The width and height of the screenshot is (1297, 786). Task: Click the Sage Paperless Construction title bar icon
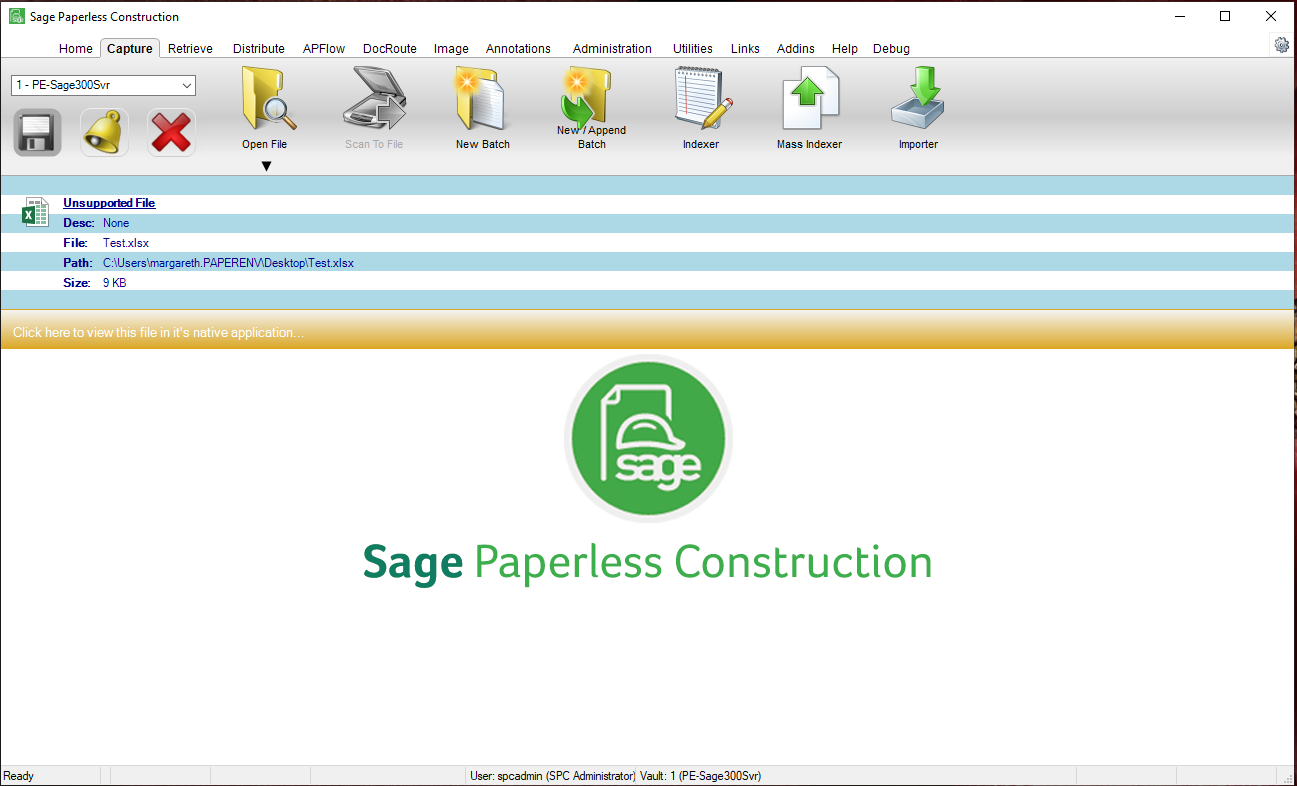click(x=17, y=16)
